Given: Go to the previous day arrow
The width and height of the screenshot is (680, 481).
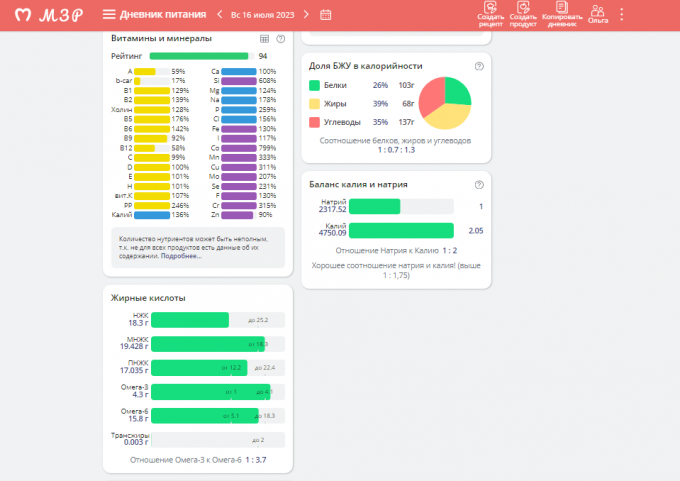Looking at the screenshot, I should click(x=219, y=14).
